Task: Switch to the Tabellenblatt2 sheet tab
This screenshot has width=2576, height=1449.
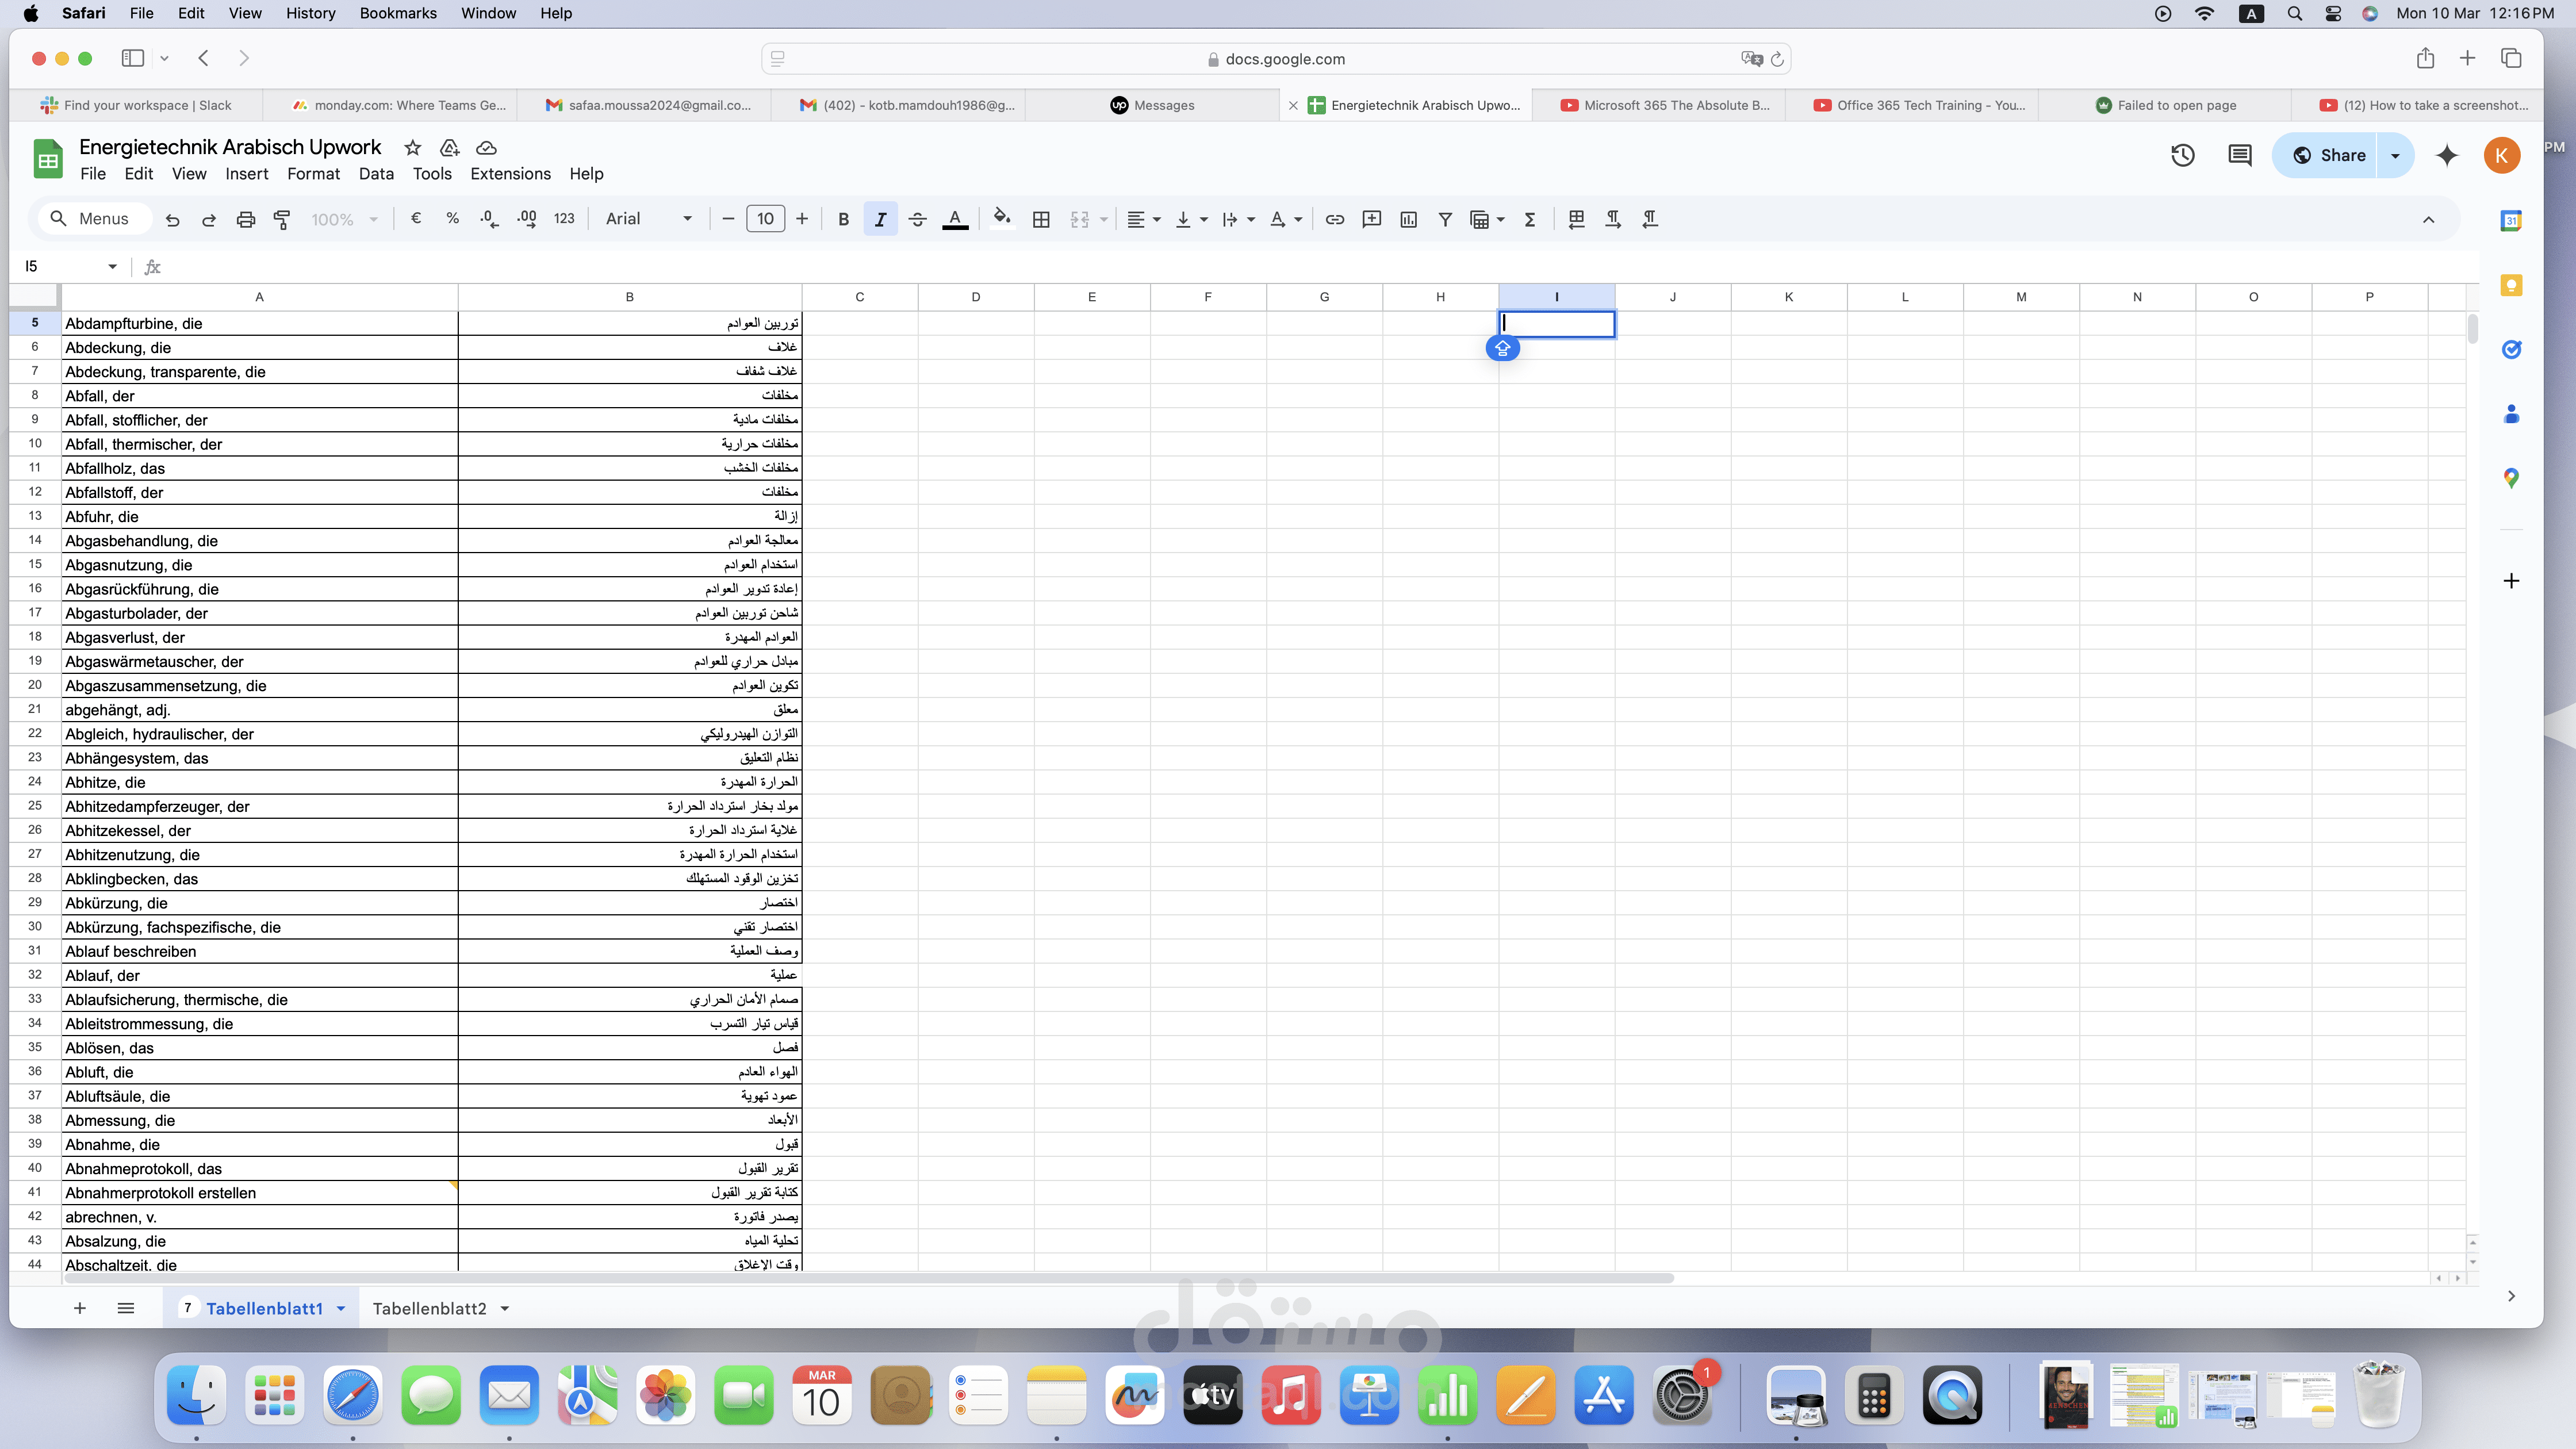Action: (x=429, y=1308)
